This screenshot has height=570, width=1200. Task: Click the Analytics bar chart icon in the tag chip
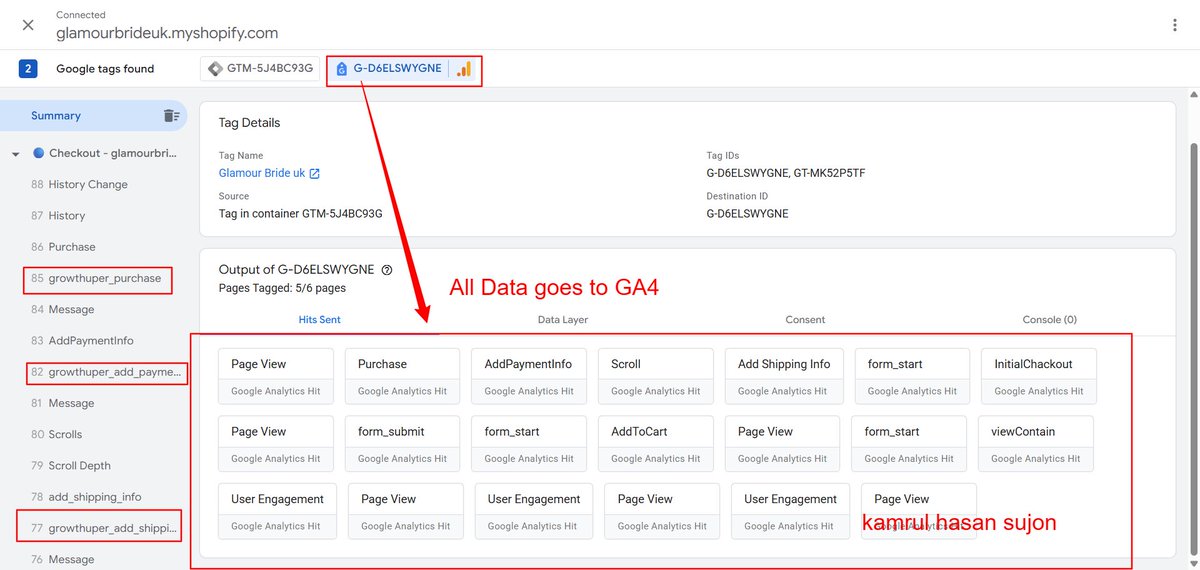coord(464,69)
